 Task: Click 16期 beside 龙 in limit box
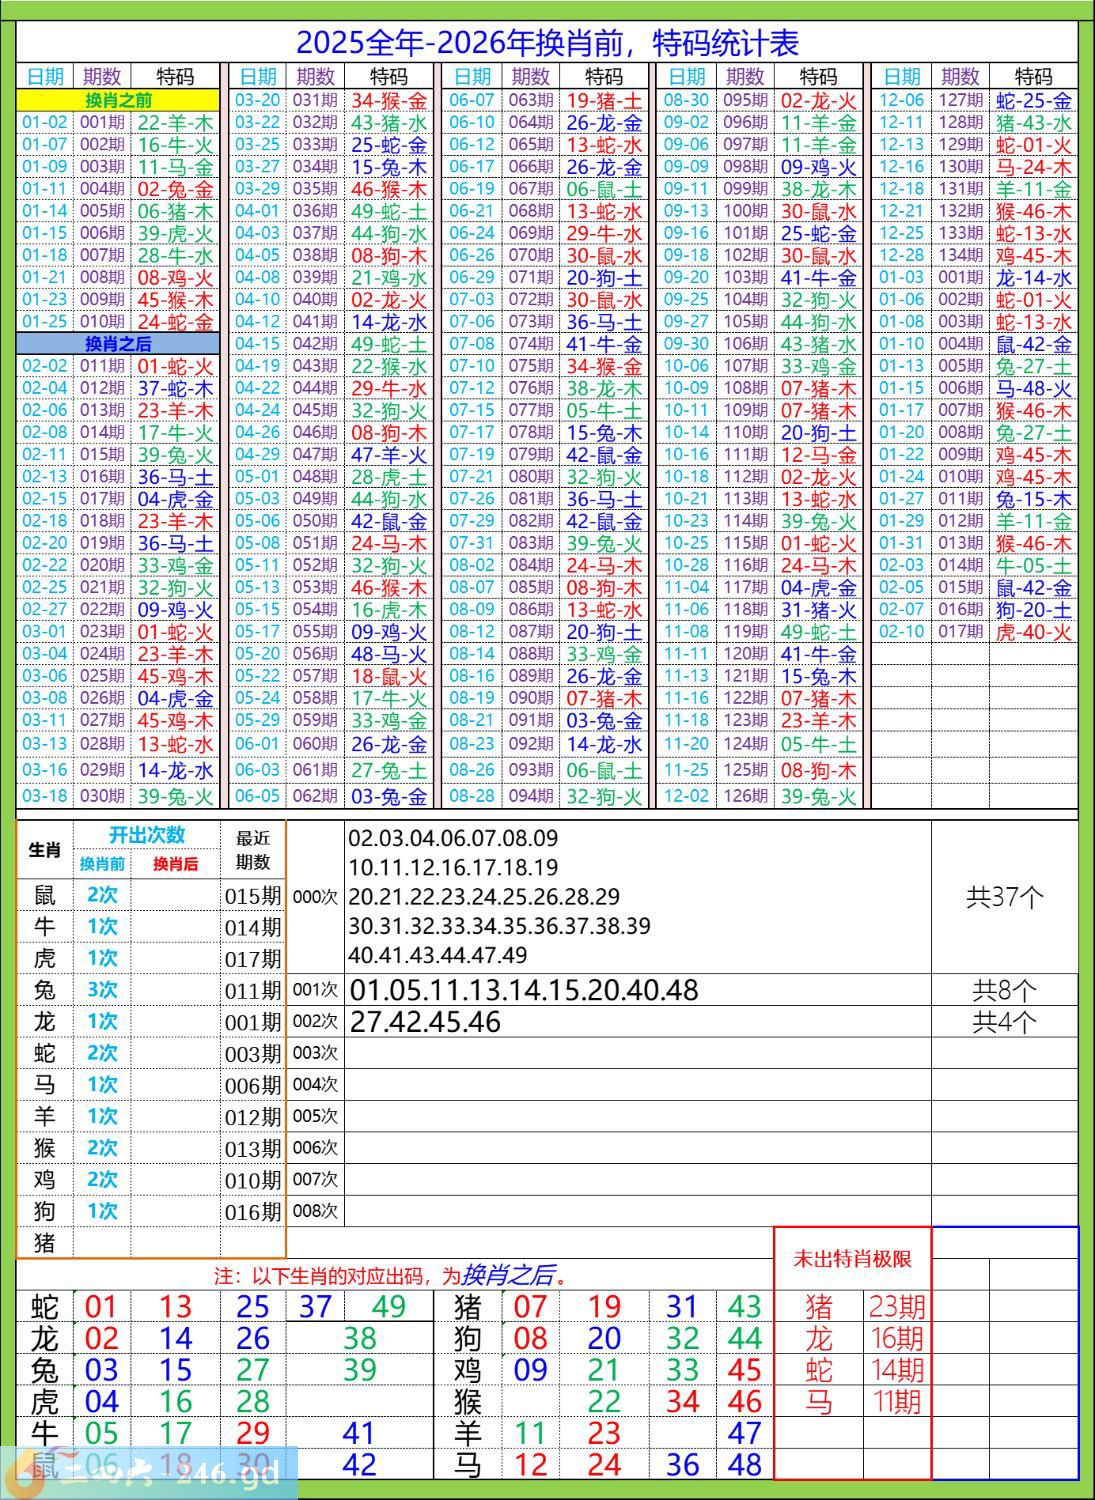pyautogui.click(x=896, y=1338)
